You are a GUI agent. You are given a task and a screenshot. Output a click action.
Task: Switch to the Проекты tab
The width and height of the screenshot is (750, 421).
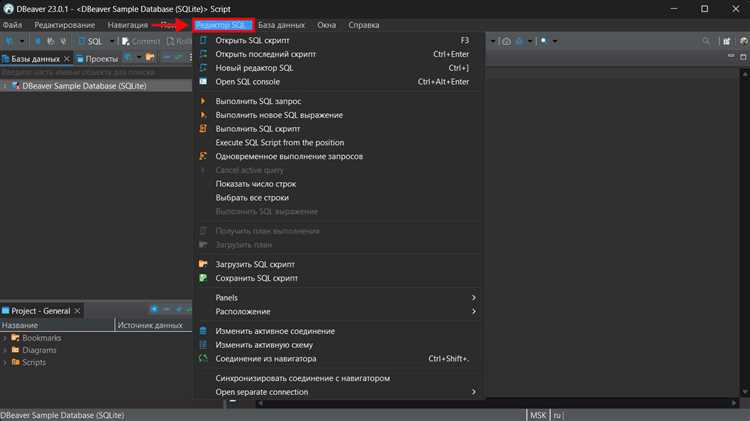pos(97,59)
